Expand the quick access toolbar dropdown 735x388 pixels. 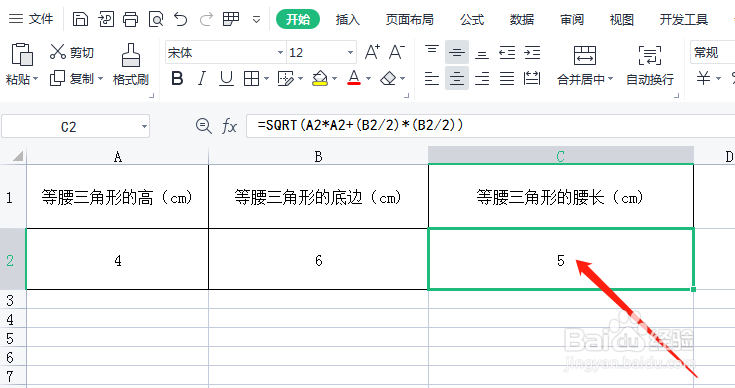[256, 20]
